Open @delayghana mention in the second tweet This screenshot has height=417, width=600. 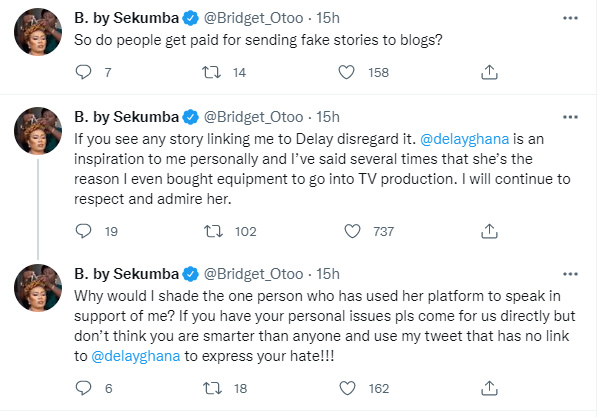coord(465,139)
